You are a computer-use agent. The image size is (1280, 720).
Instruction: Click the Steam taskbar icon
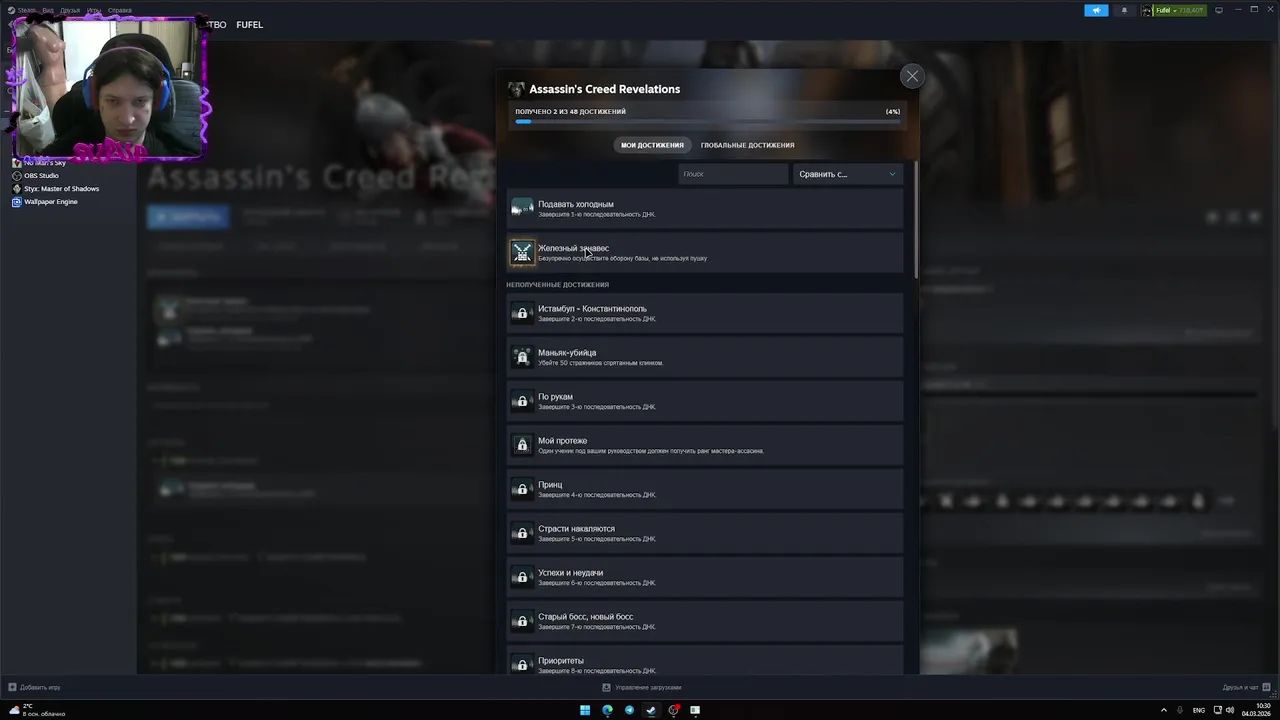651,710
